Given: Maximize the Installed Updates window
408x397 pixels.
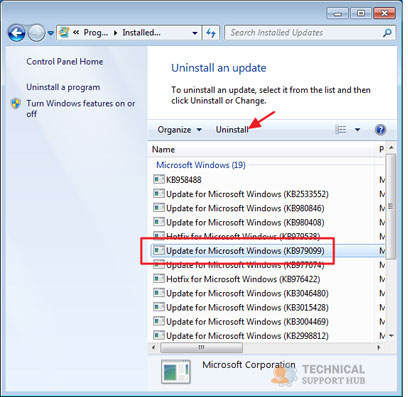Looking at the screenshot, I should [x=361, y=13].
